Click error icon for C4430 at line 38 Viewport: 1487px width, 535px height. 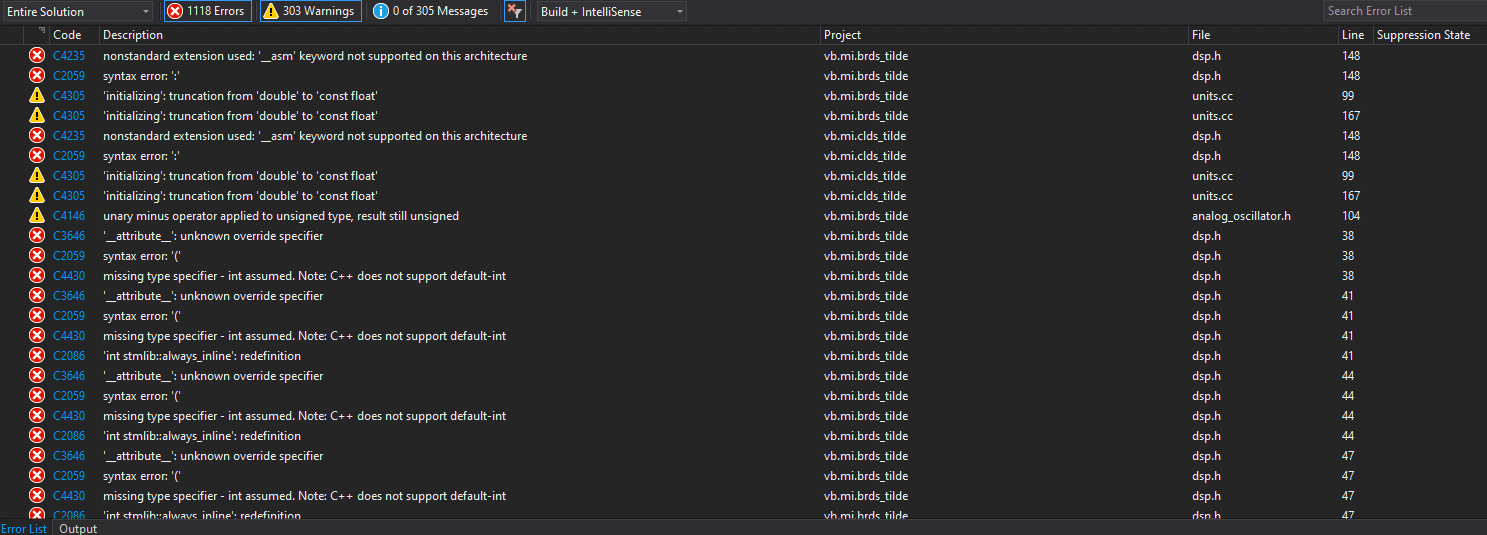(x=37, y=276)
